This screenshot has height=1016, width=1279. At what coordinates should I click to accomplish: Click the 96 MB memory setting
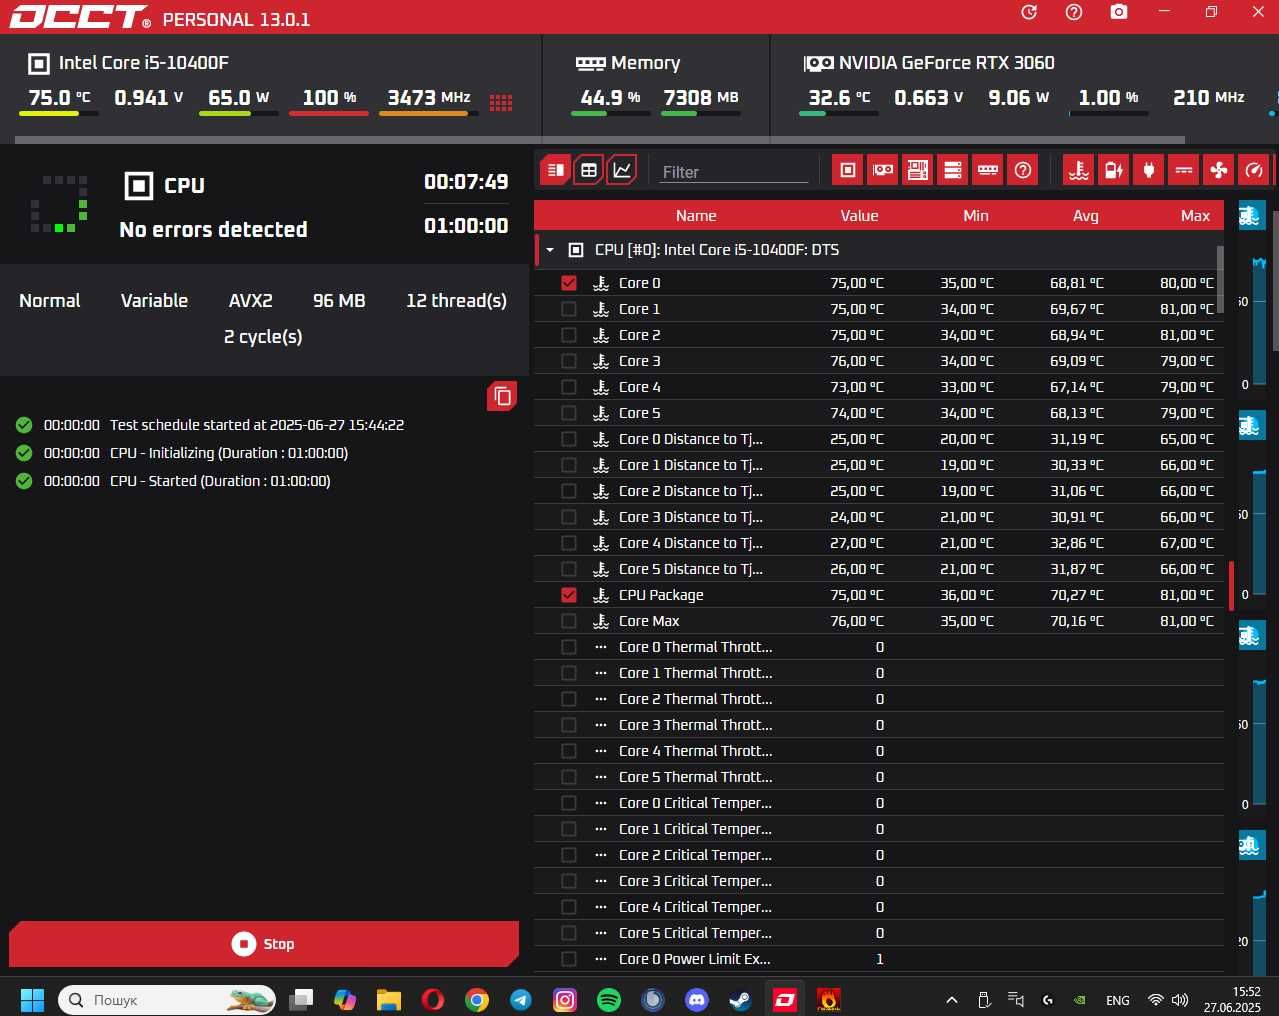tap(339, 301)
